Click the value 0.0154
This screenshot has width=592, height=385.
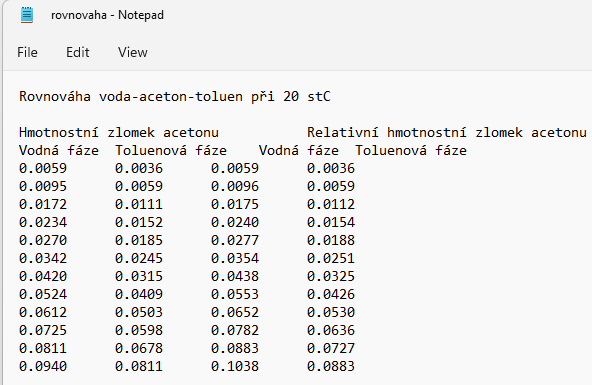click(331, 222)
